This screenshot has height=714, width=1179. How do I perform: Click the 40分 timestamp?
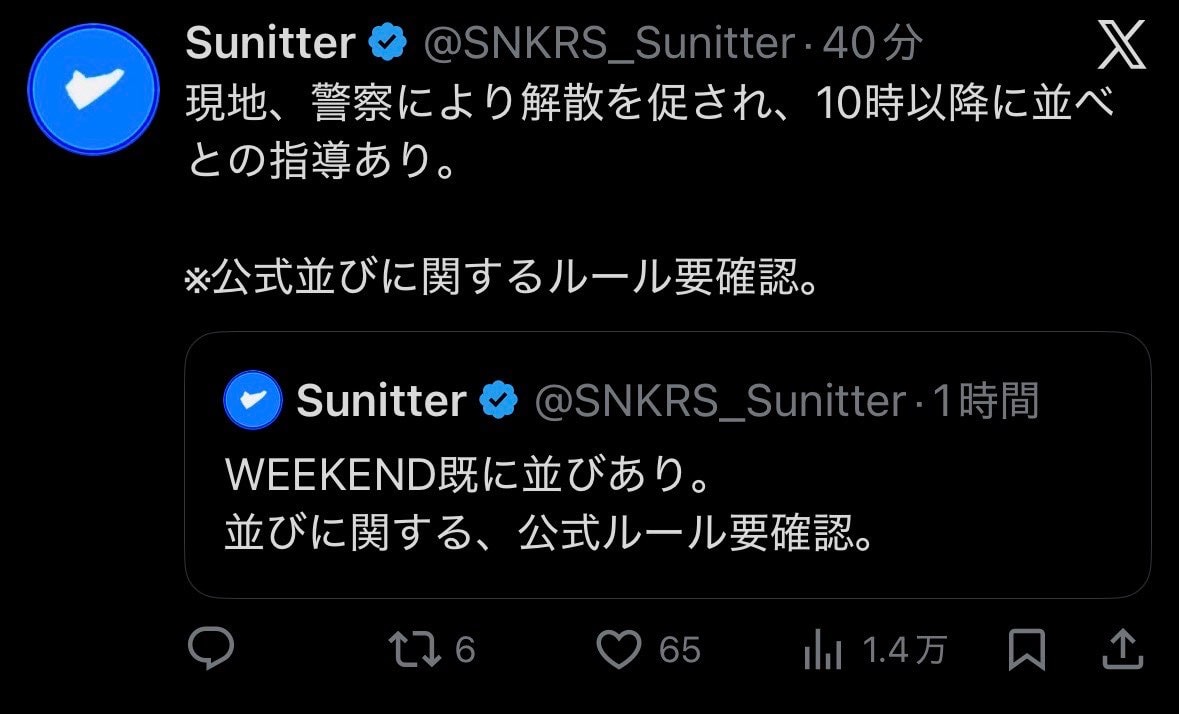tap(874, 42)
